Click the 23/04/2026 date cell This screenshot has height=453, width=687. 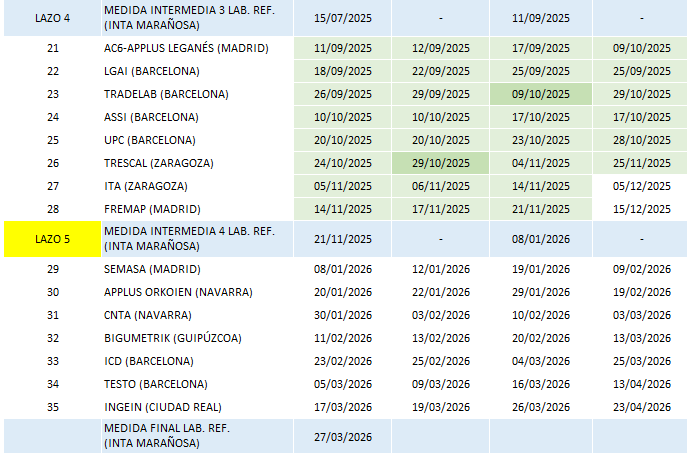click(x=640, y=408)
